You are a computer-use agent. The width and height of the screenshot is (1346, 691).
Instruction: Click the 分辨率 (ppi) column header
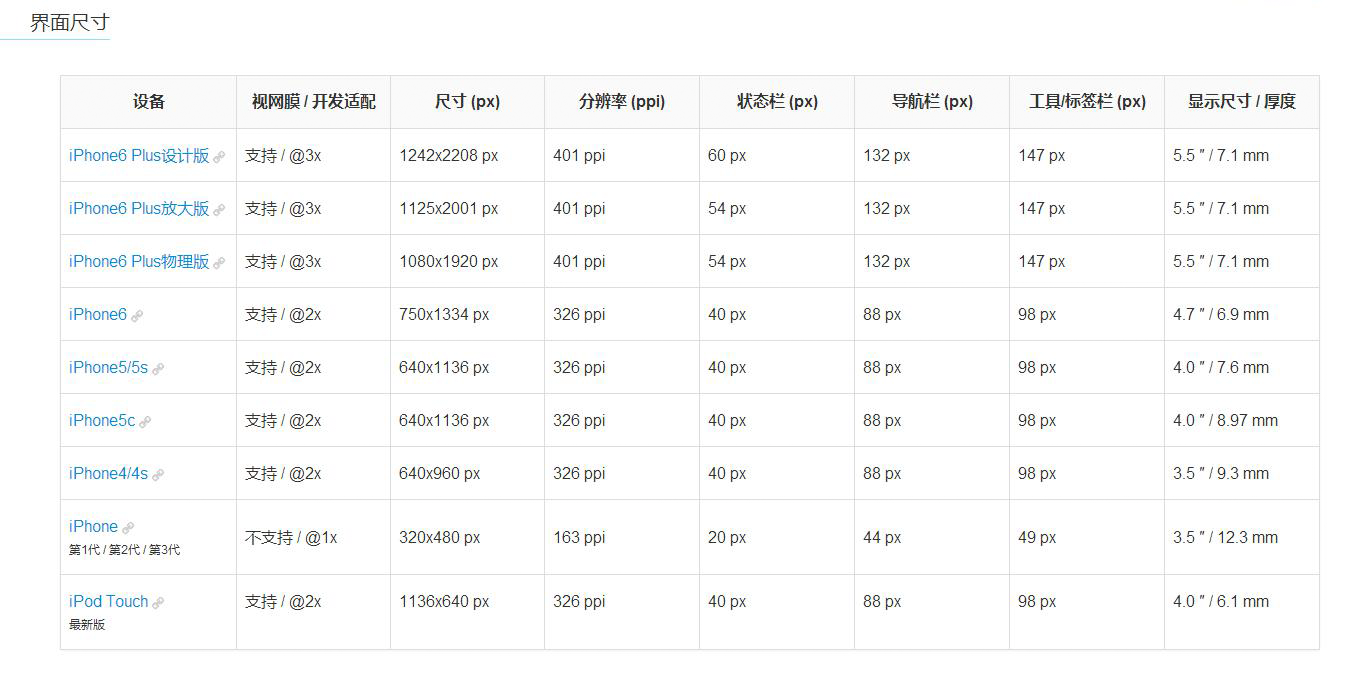pos(621,102)
